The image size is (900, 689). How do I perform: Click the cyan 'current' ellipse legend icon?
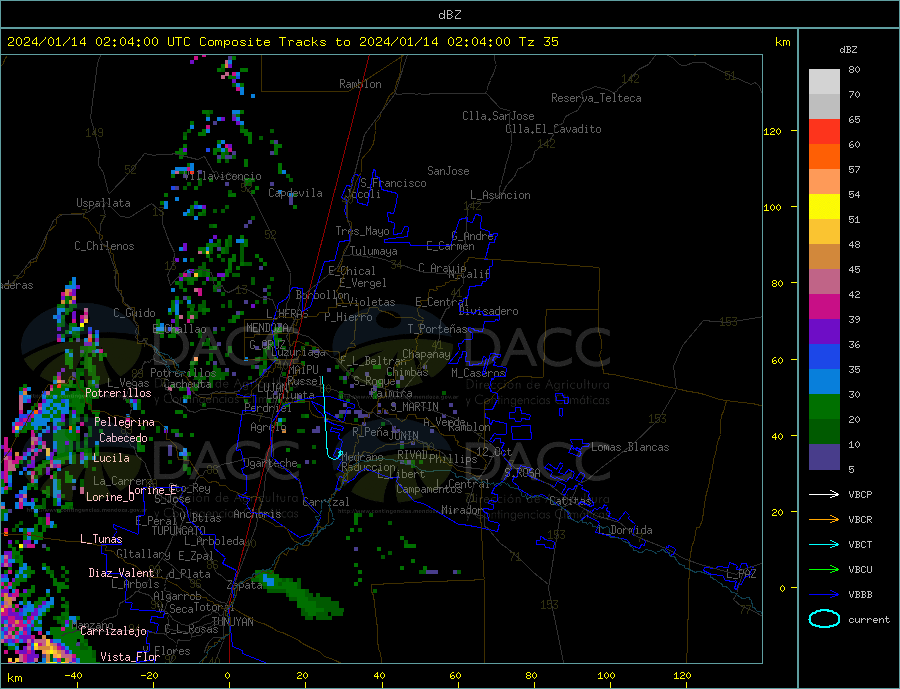824,619
